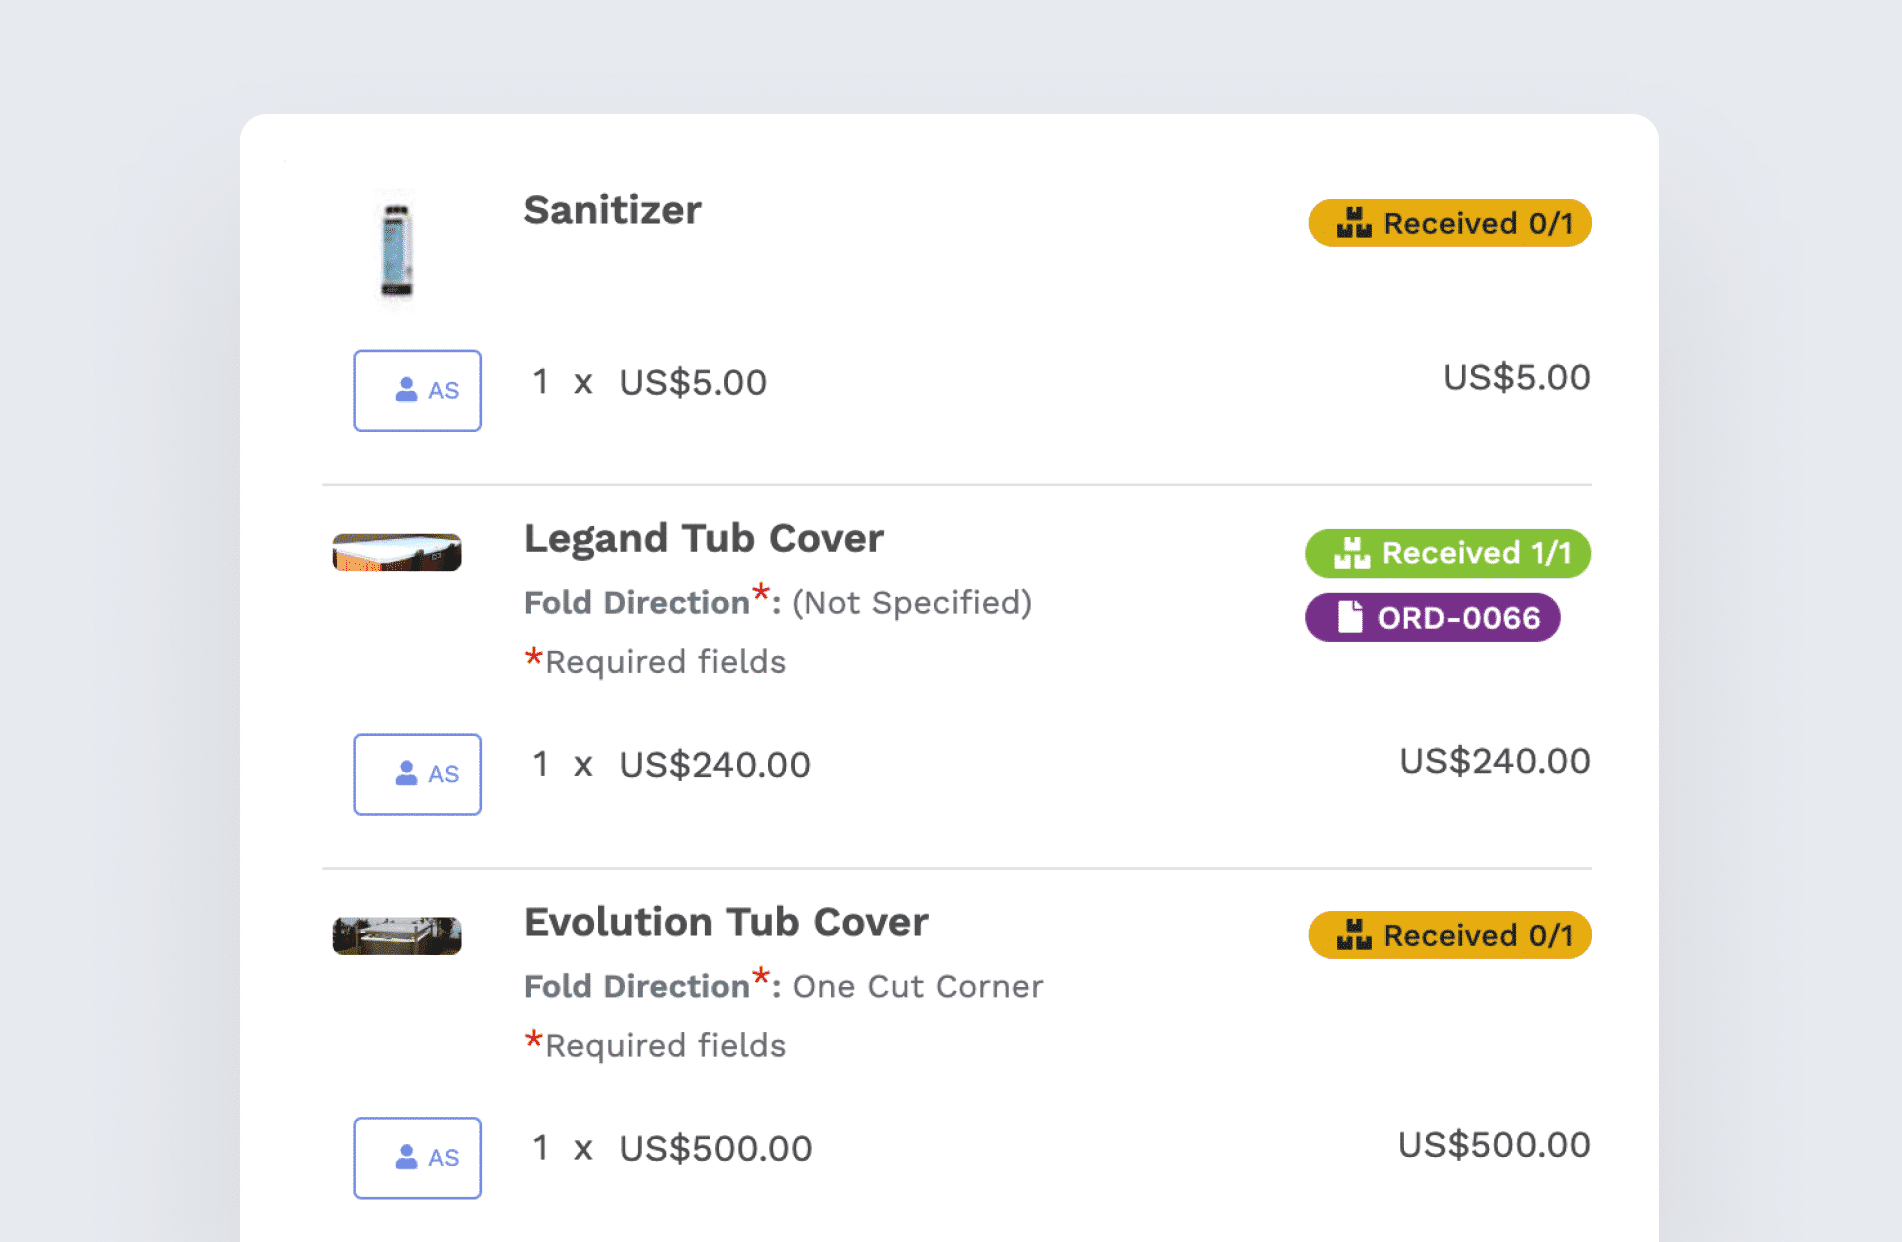Click Evolution Tub Cover Received 0/1 badge
This screenshot has height=1242, width=1902.
(1449, 935)
